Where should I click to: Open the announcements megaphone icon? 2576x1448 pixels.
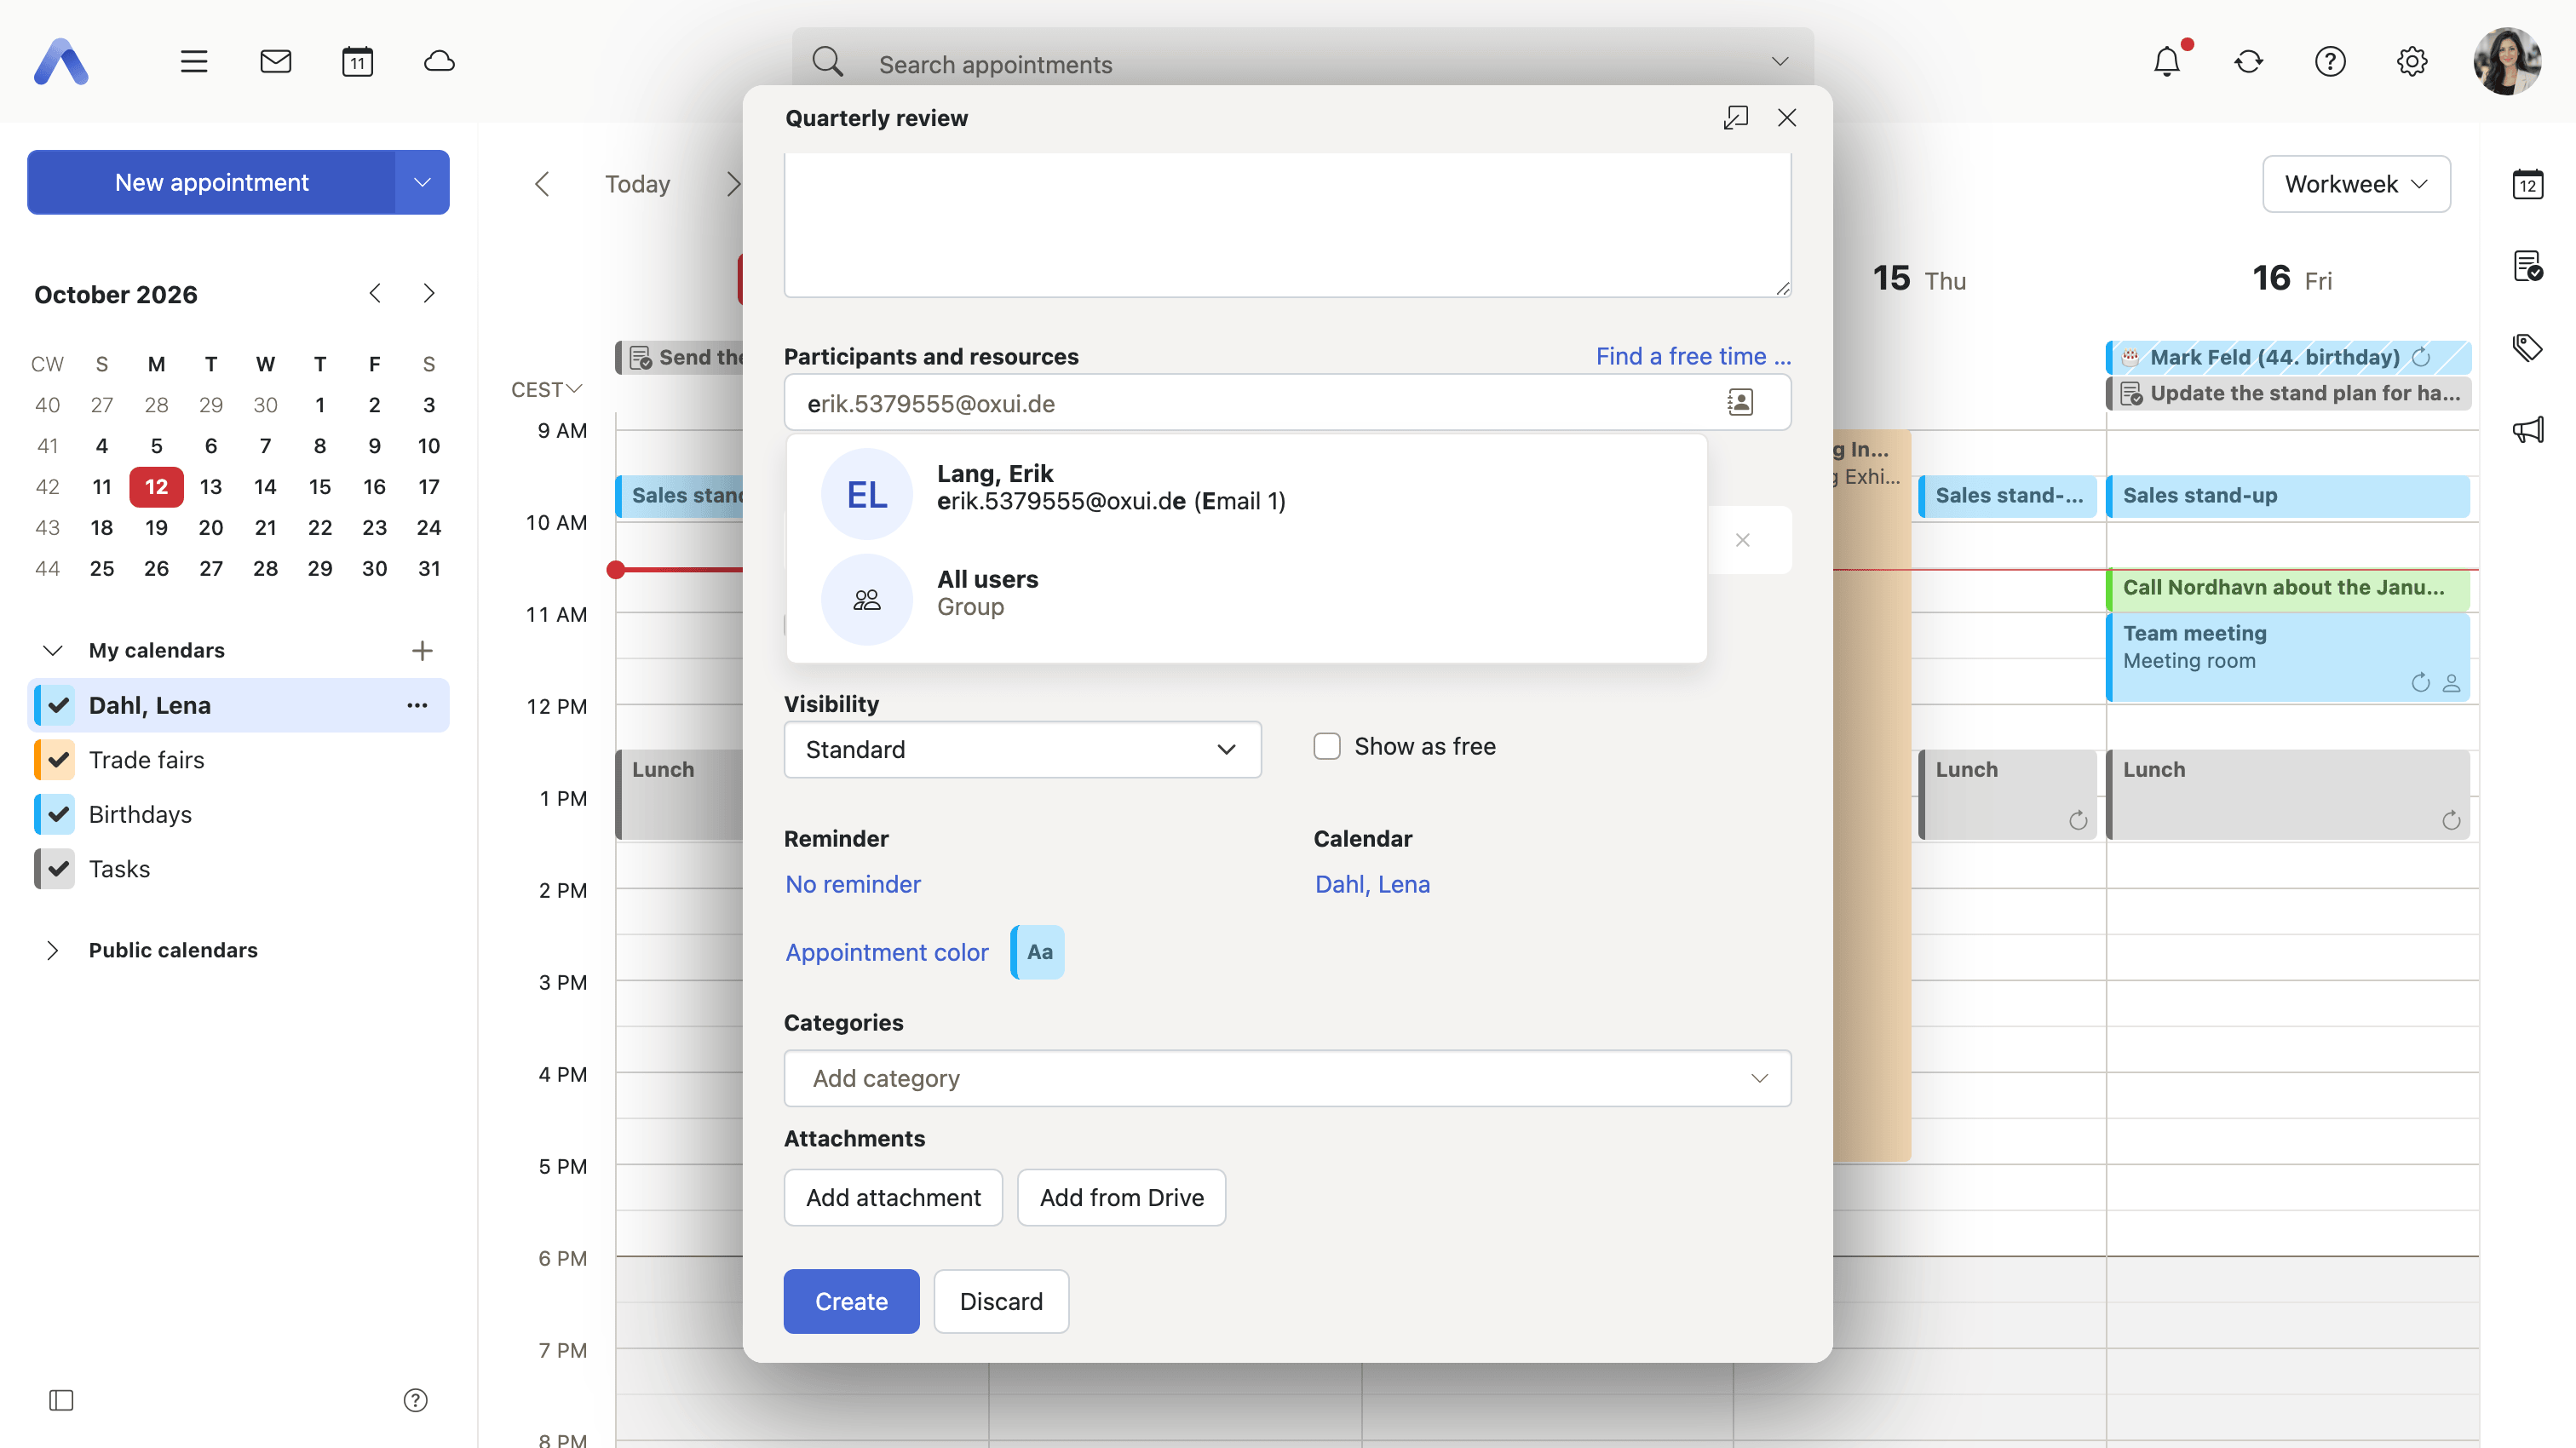[x=2528, y=430]
